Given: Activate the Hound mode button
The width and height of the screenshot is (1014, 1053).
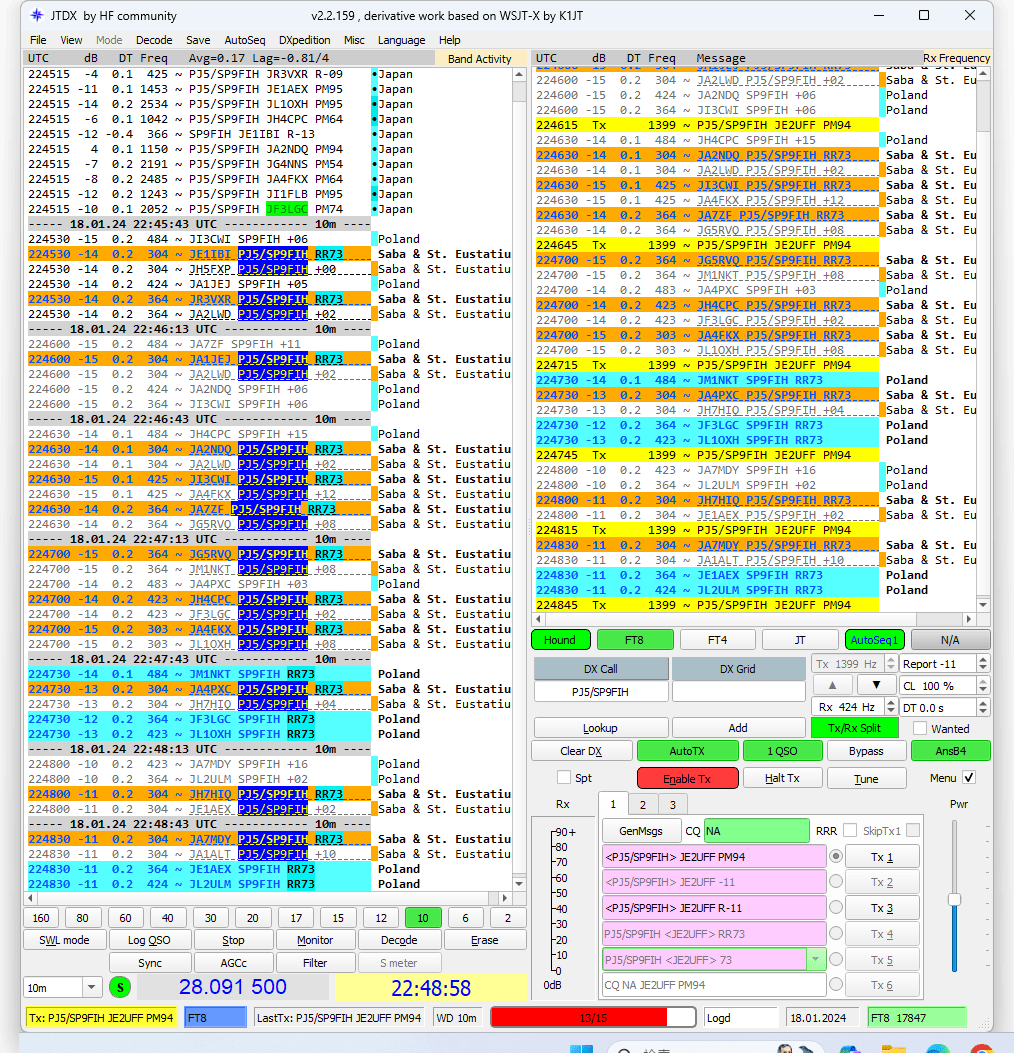Looking at the screenshot, I should pyautogui.click(x=560, y=640).
